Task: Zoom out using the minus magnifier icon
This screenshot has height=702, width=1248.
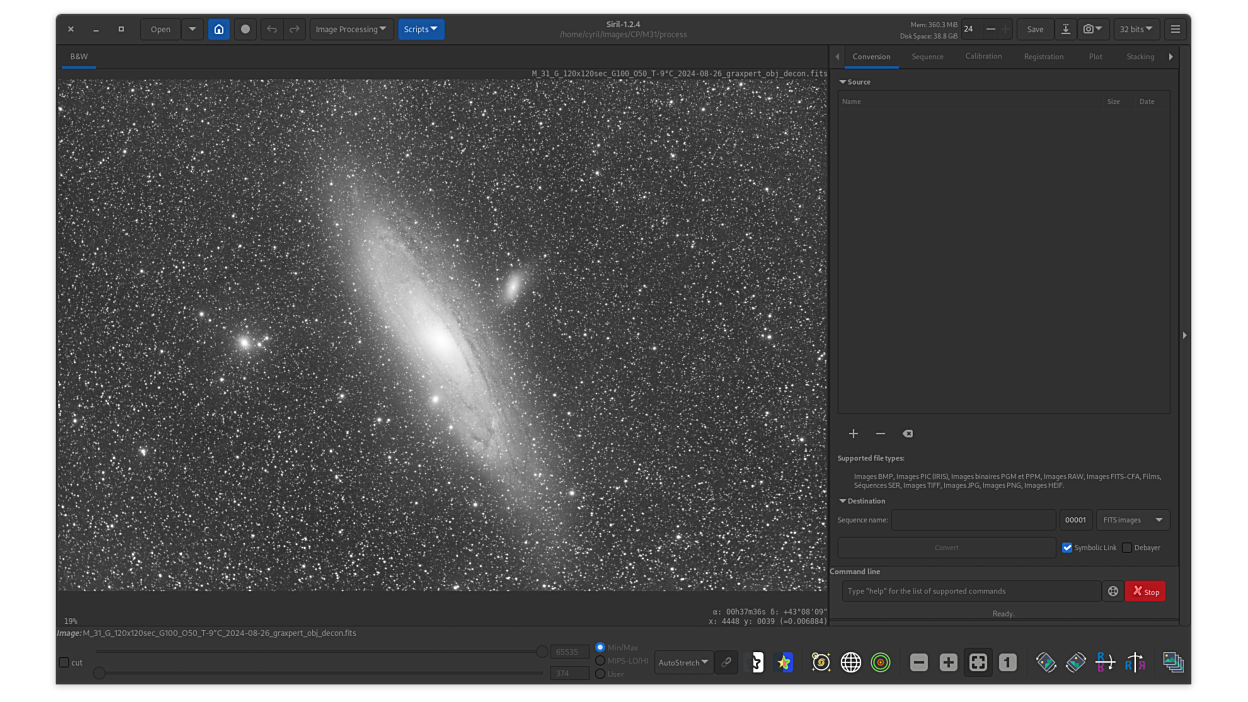Action: click(918, 662)
